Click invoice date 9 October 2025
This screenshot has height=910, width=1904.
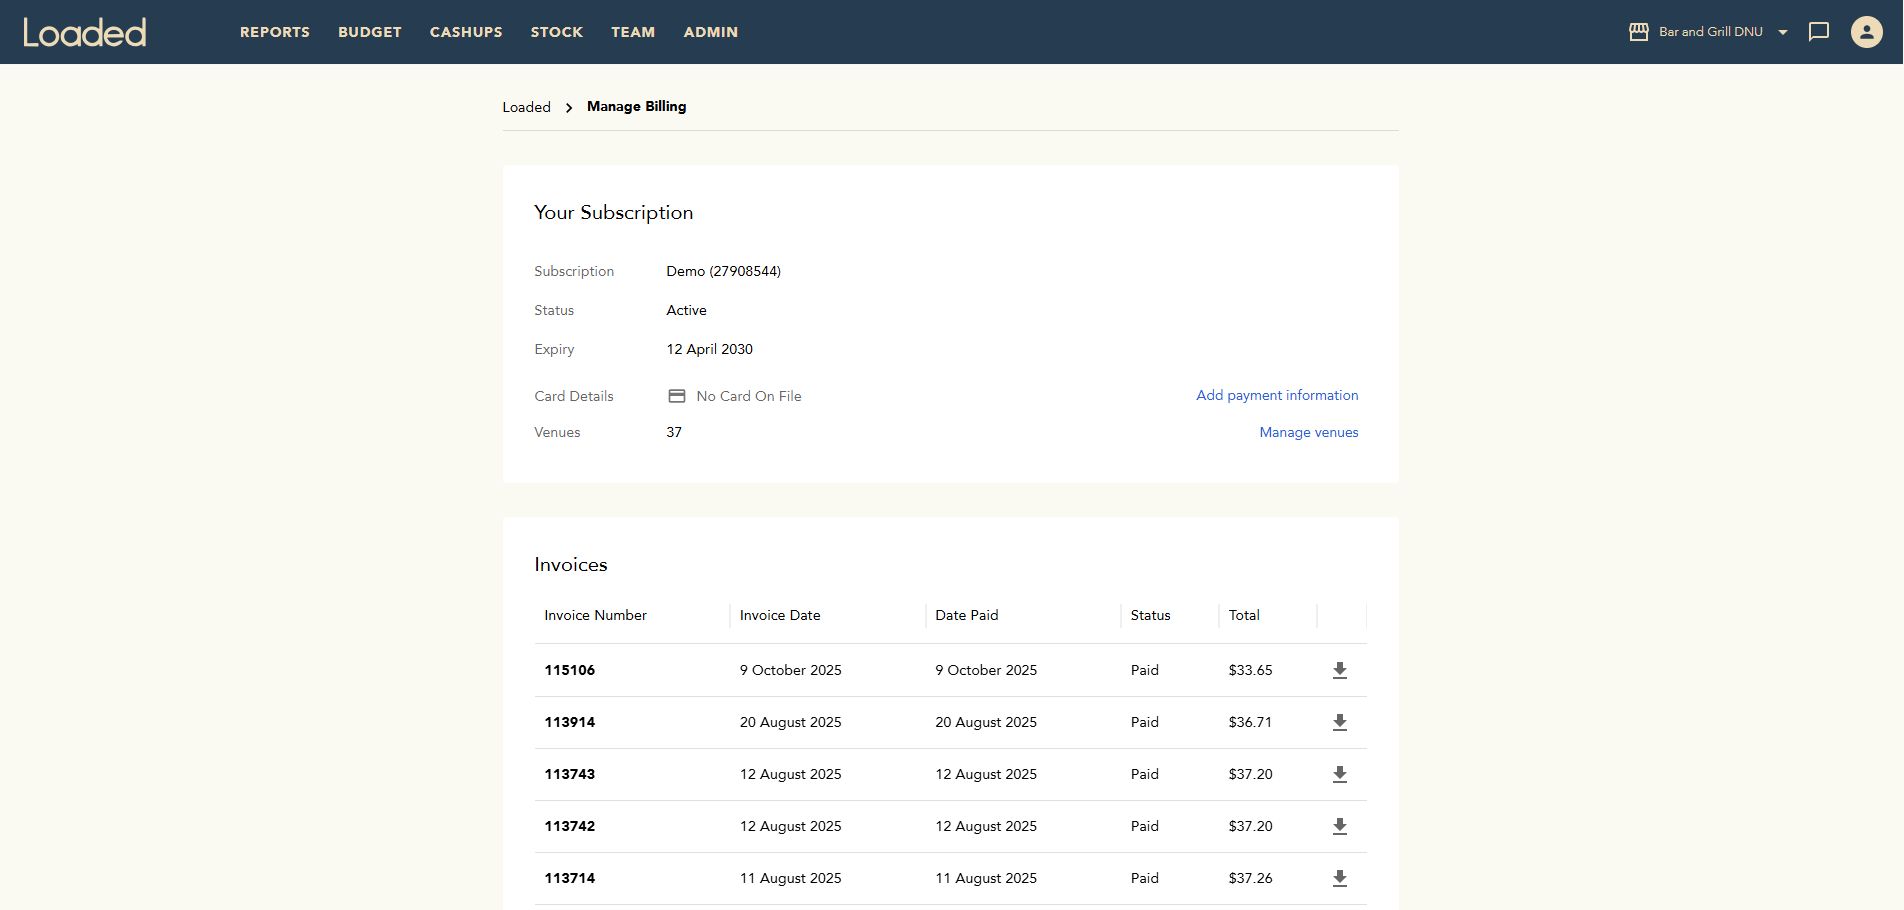[x=790, y=670]
